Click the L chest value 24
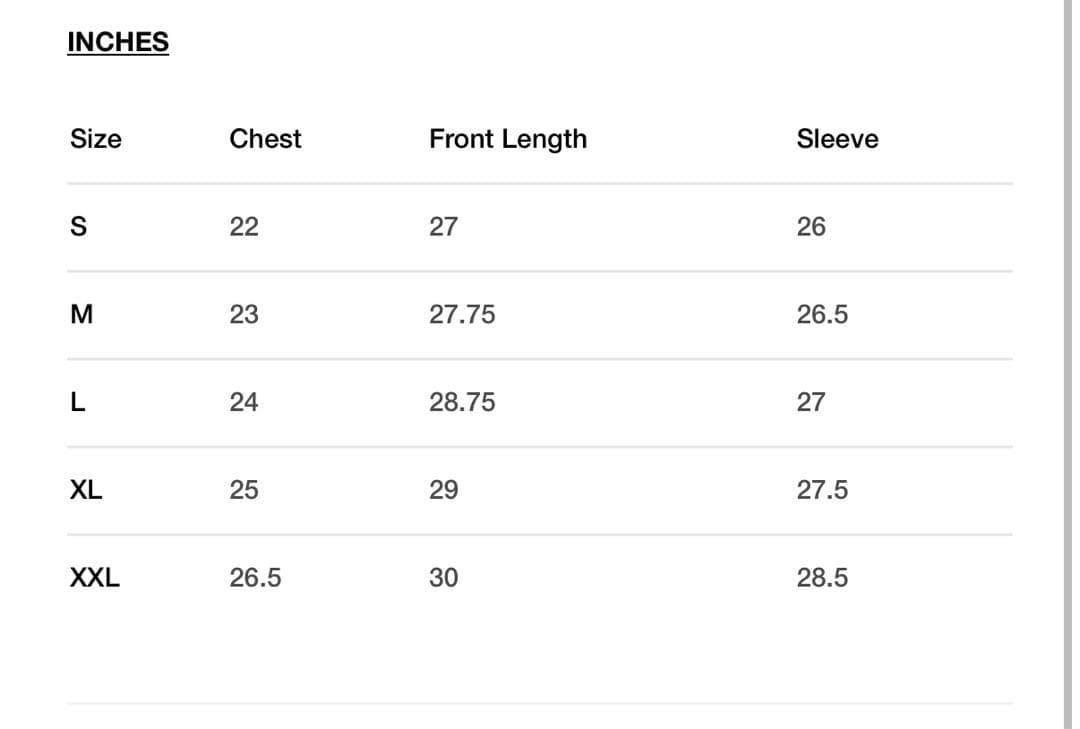The image size is (1080, 729). click(244, 402)
